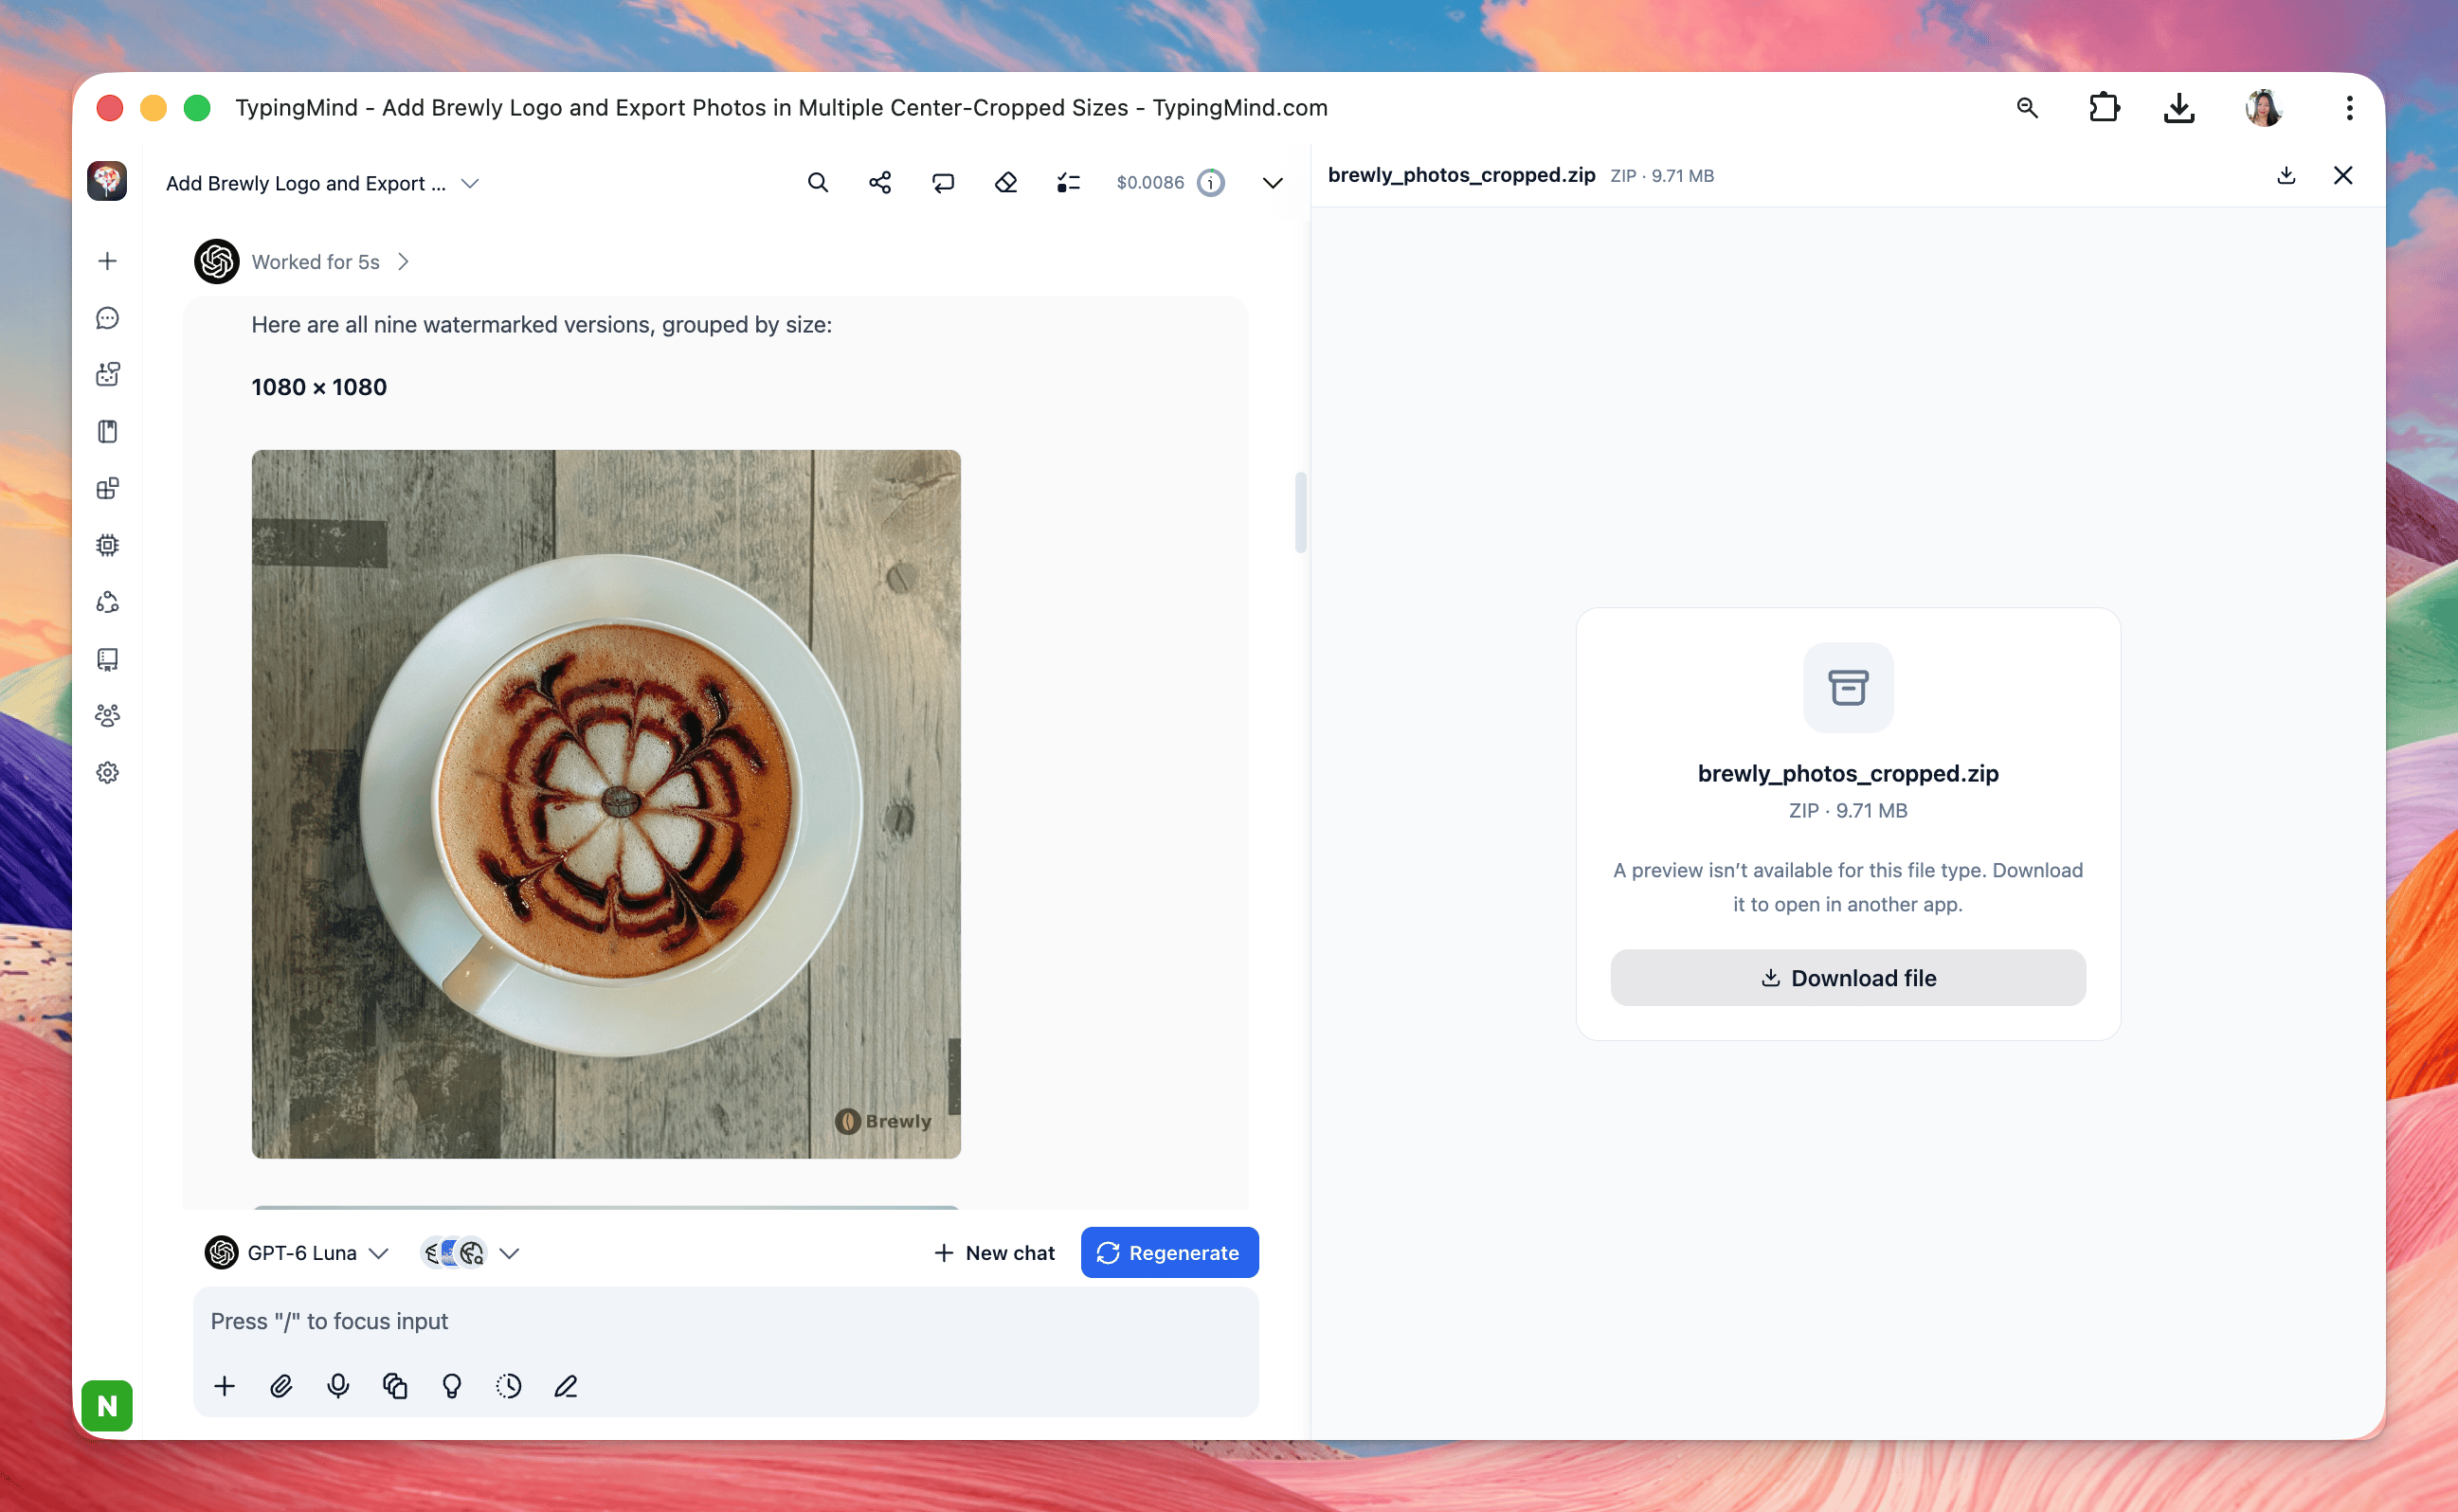Screen dimensions: 2458x1512
Task: Click the eraser icon in chat header
Action: coord(1006,182)
